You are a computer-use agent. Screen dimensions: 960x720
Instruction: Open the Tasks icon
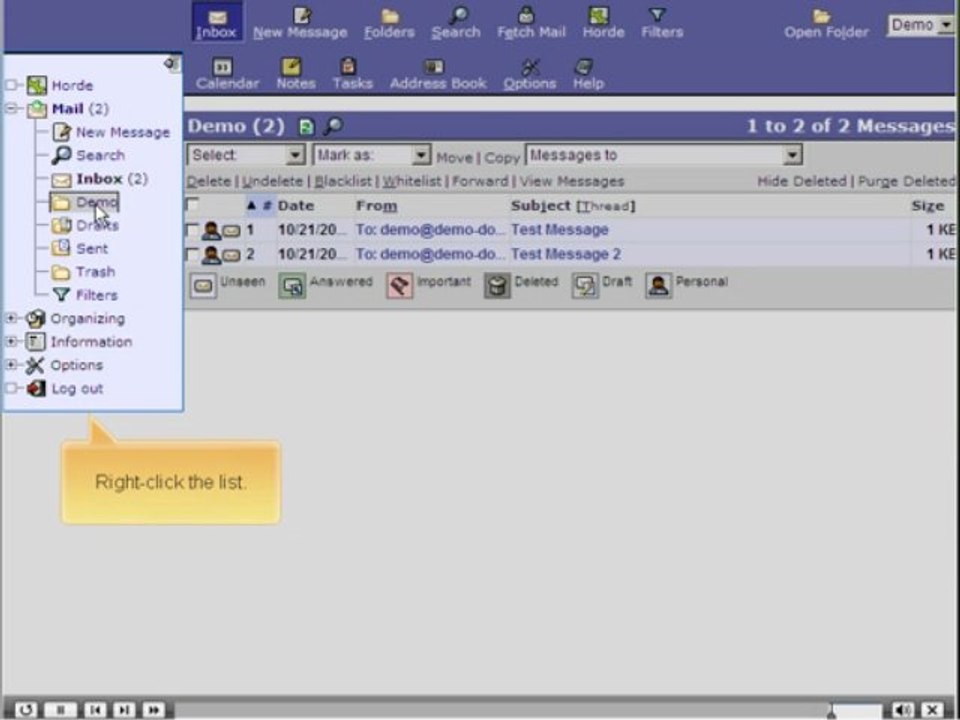coord(348,66)
